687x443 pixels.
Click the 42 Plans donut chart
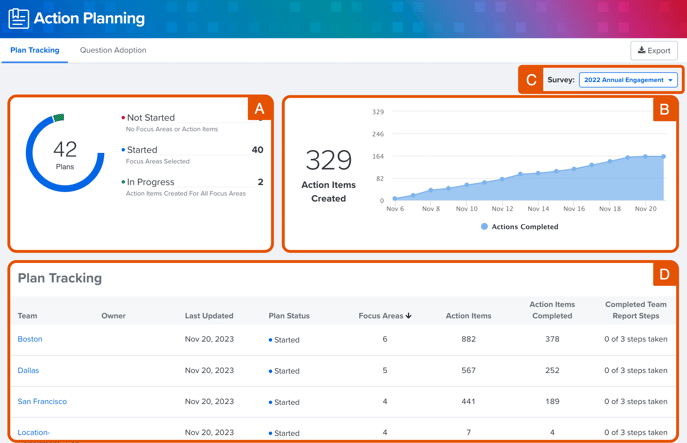[x=65, y=152]
